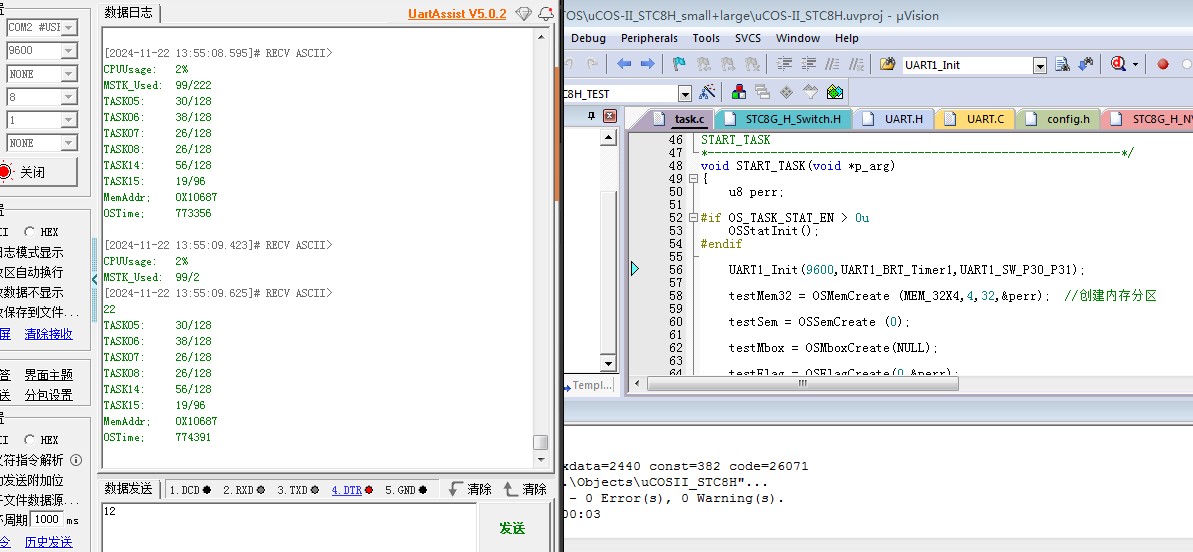
Task: Open the Tools menu
Action: [x=706, y=38]
